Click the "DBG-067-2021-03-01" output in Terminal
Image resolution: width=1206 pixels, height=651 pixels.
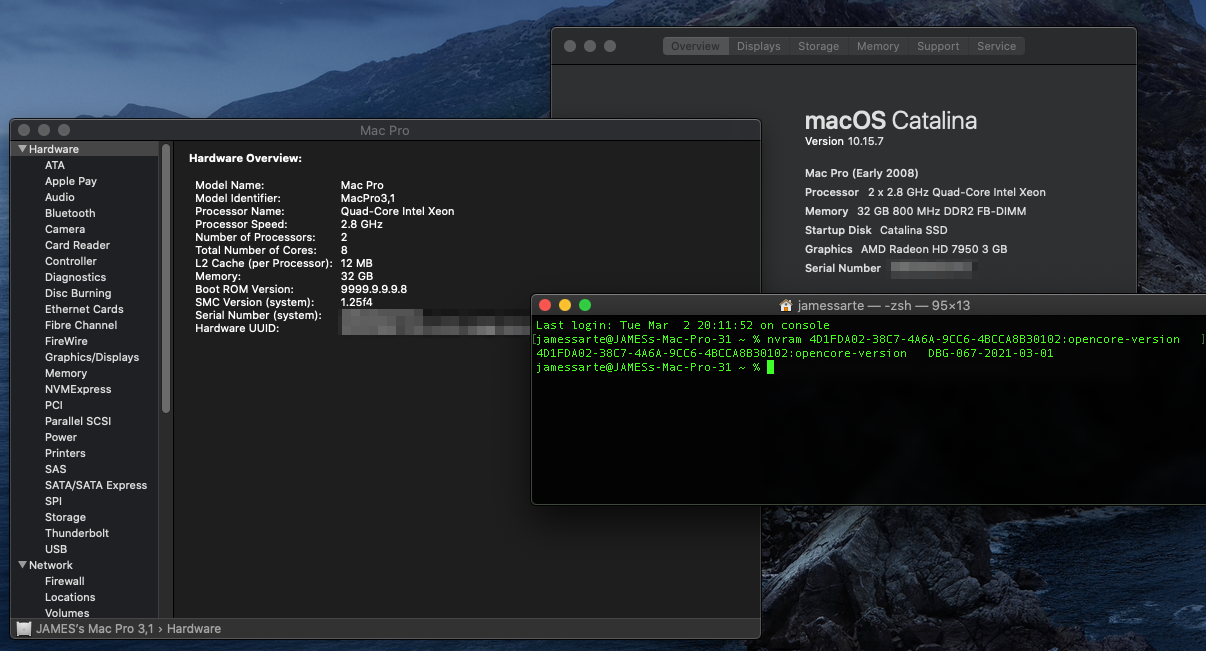(991, 353)
